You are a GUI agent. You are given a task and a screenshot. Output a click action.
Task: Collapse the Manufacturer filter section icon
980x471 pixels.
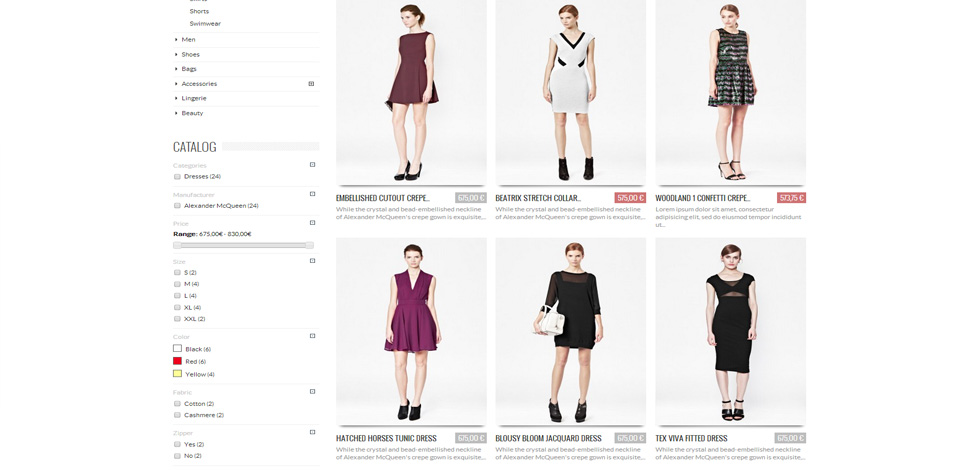pyautogui.click(x=312, y=194)
